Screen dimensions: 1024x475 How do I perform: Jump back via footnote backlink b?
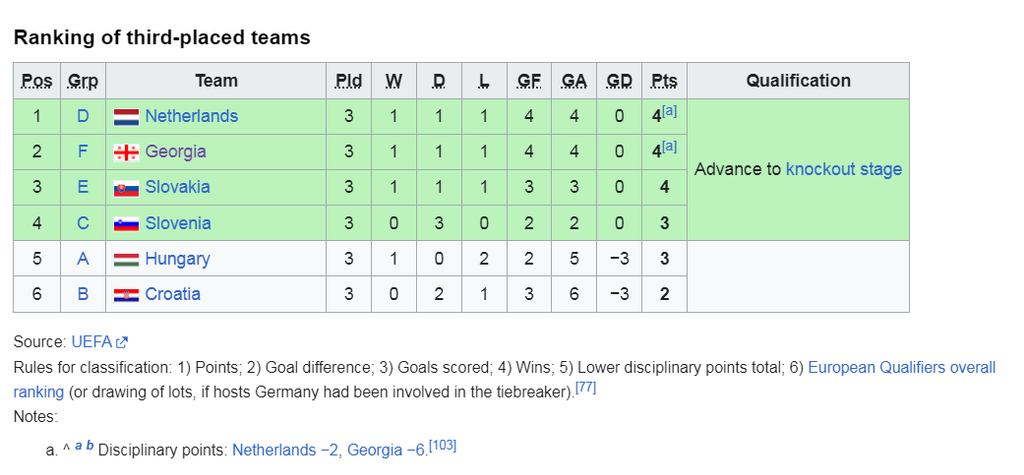[89, 446]
